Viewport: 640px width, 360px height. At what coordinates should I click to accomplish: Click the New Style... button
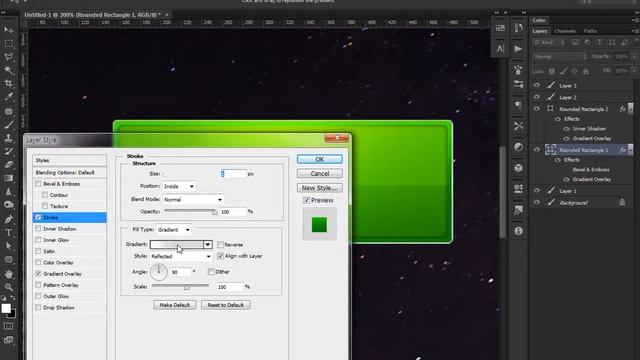coord(320,188)
